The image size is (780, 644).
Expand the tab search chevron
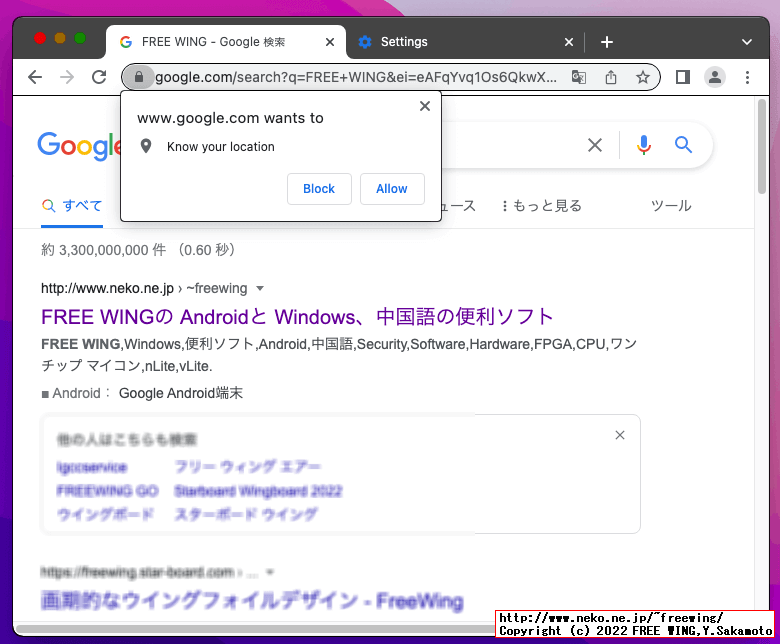[747, 42]
